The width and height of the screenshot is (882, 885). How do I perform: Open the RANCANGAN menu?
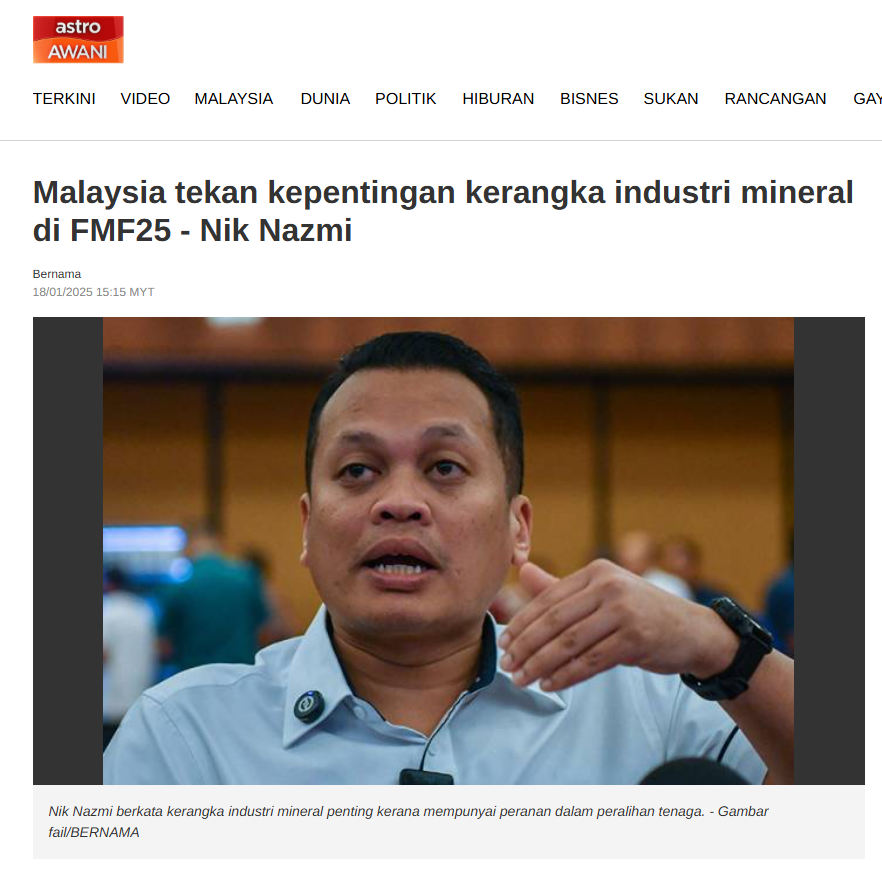(x=775, y=99)
